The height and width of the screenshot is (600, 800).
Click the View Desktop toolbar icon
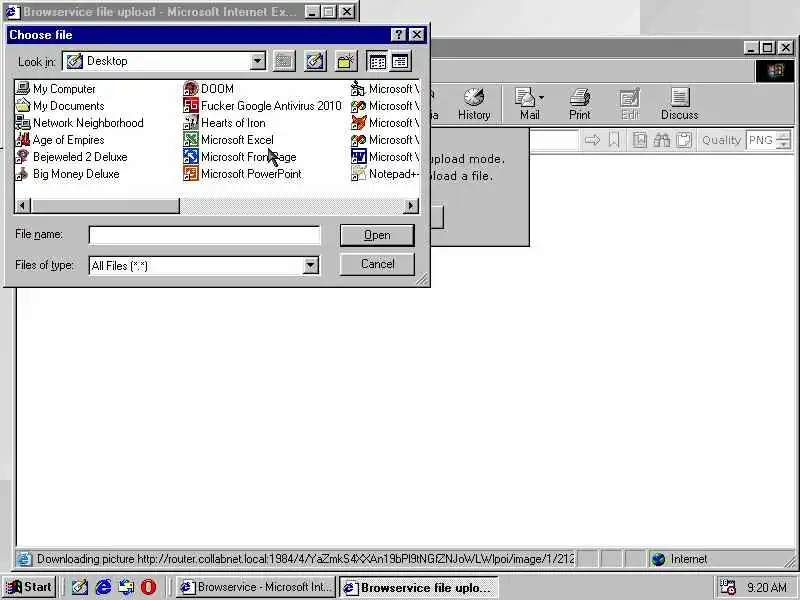[315, 62]
